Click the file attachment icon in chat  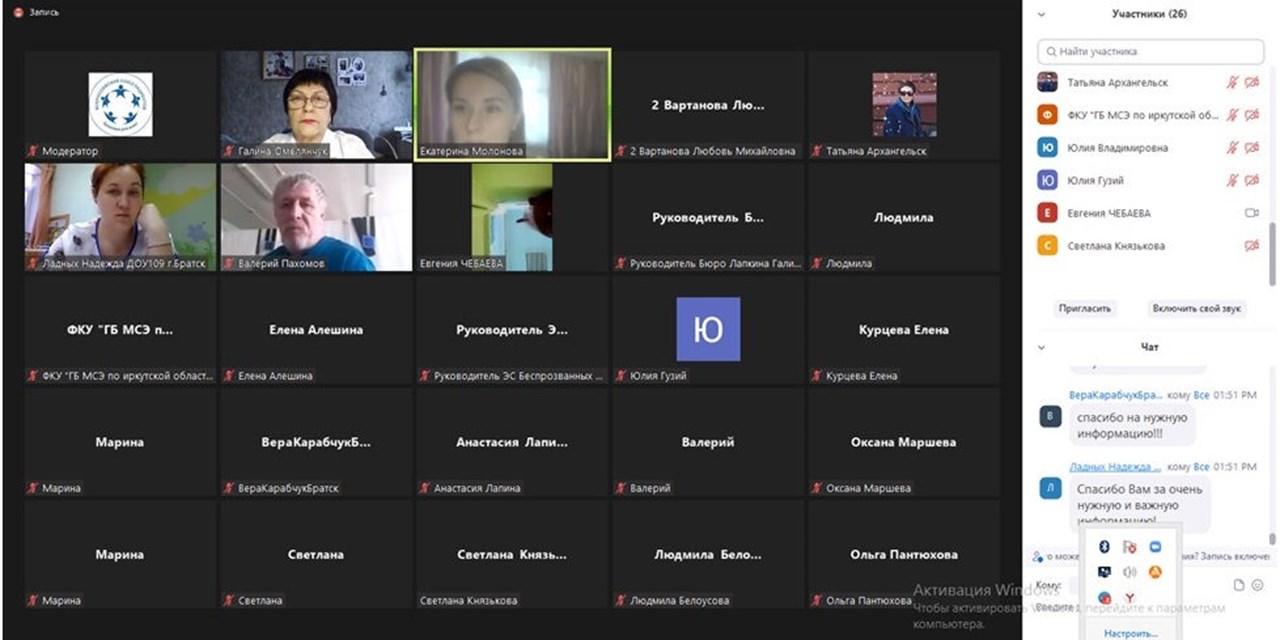pyautogui.click(x=1239, y=585)
